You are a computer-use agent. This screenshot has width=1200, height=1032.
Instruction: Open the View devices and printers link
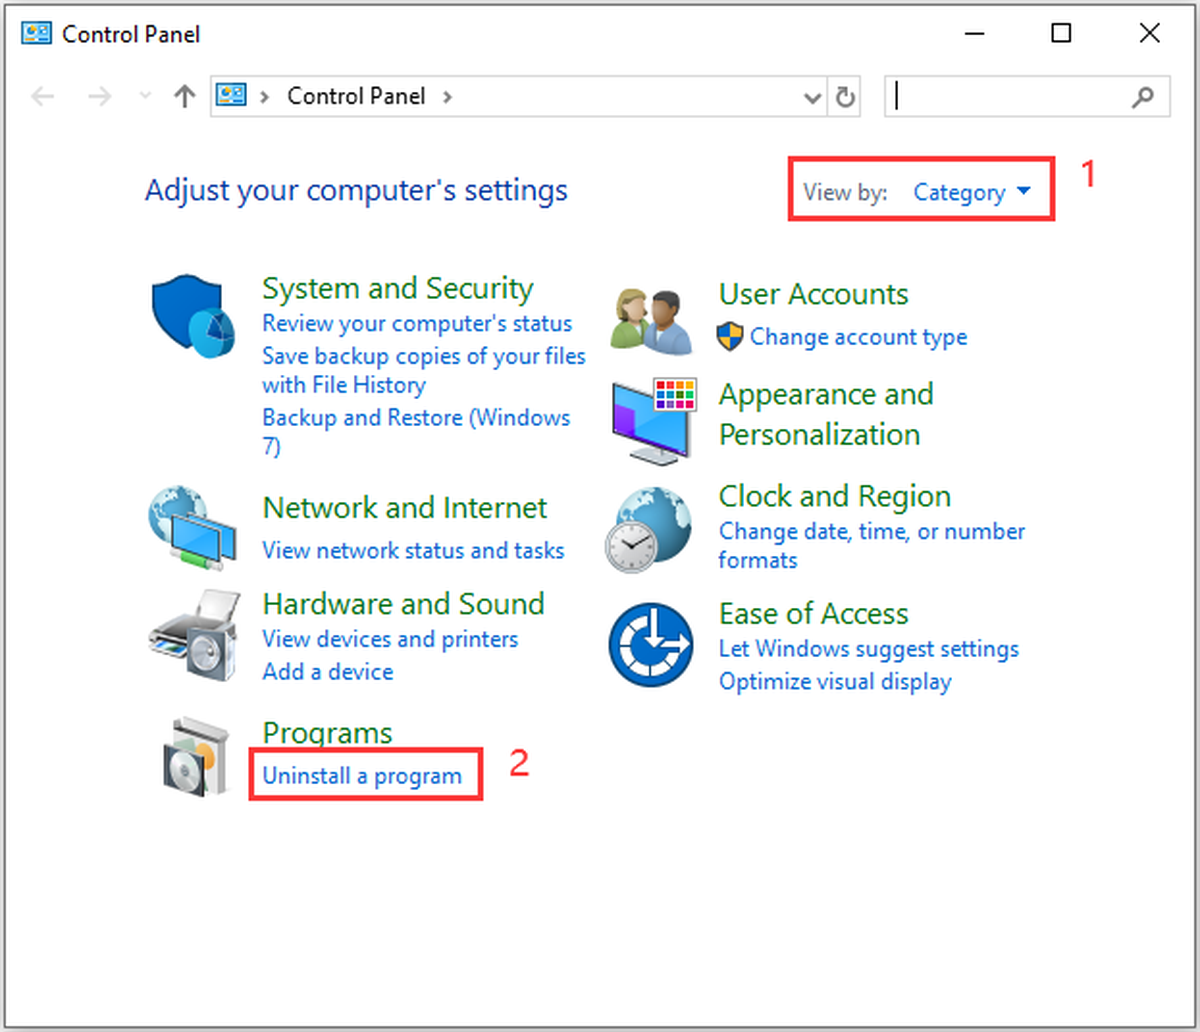pos(390,639)
